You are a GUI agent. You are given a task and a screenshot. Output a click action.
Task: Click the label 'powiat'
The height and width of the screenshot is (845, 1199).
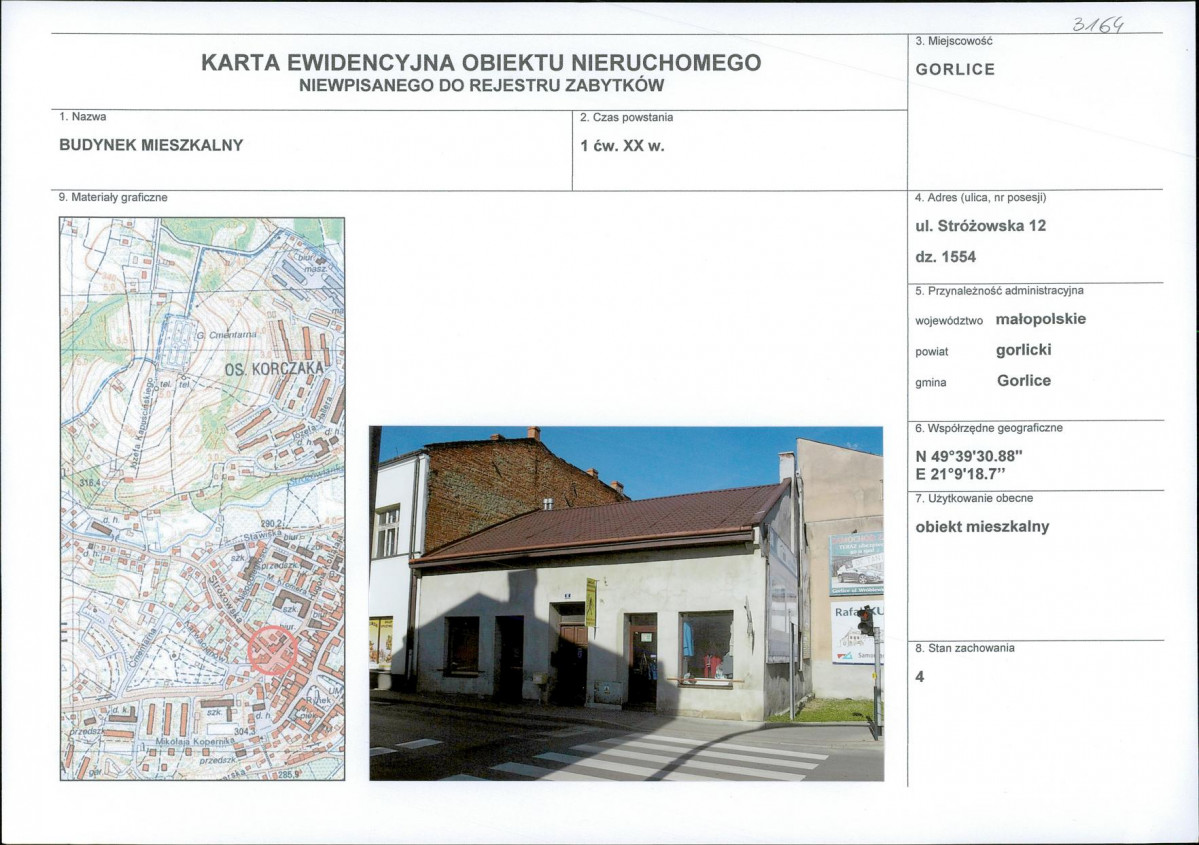coord(931,352)
